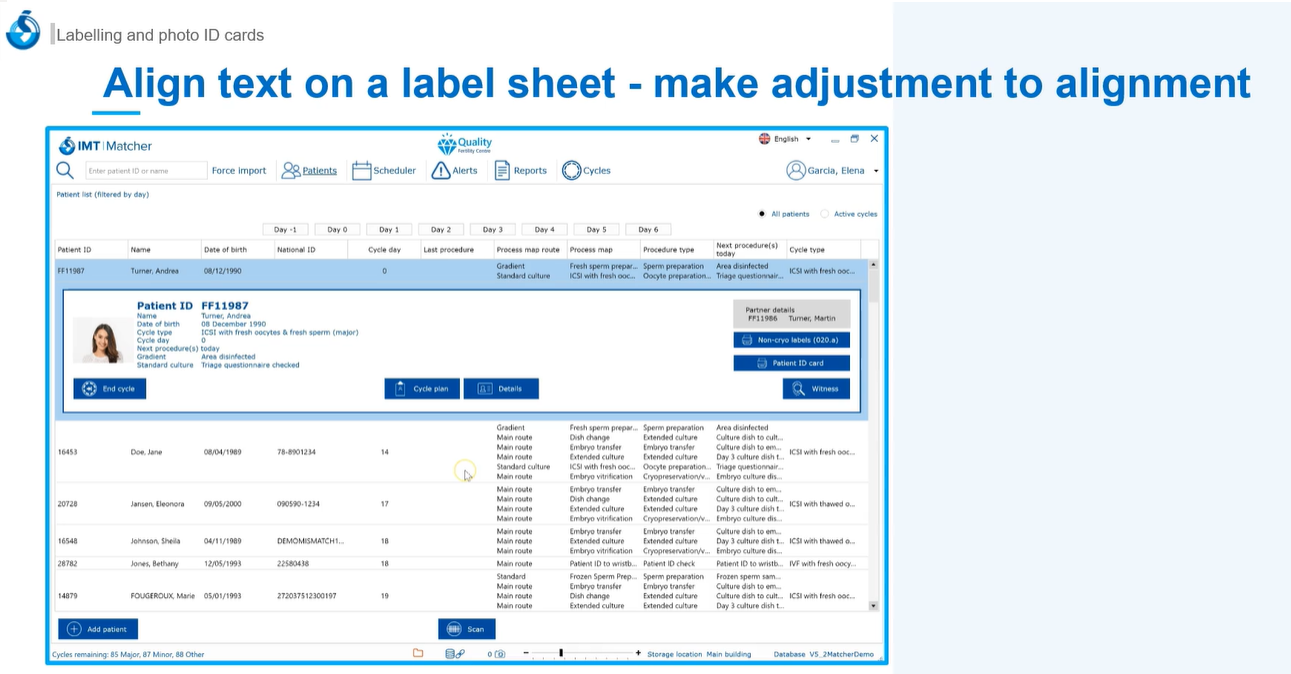Open Alerts warning triangle icon
Screen dimensions: 1291x674
click(x=441, y=171)
